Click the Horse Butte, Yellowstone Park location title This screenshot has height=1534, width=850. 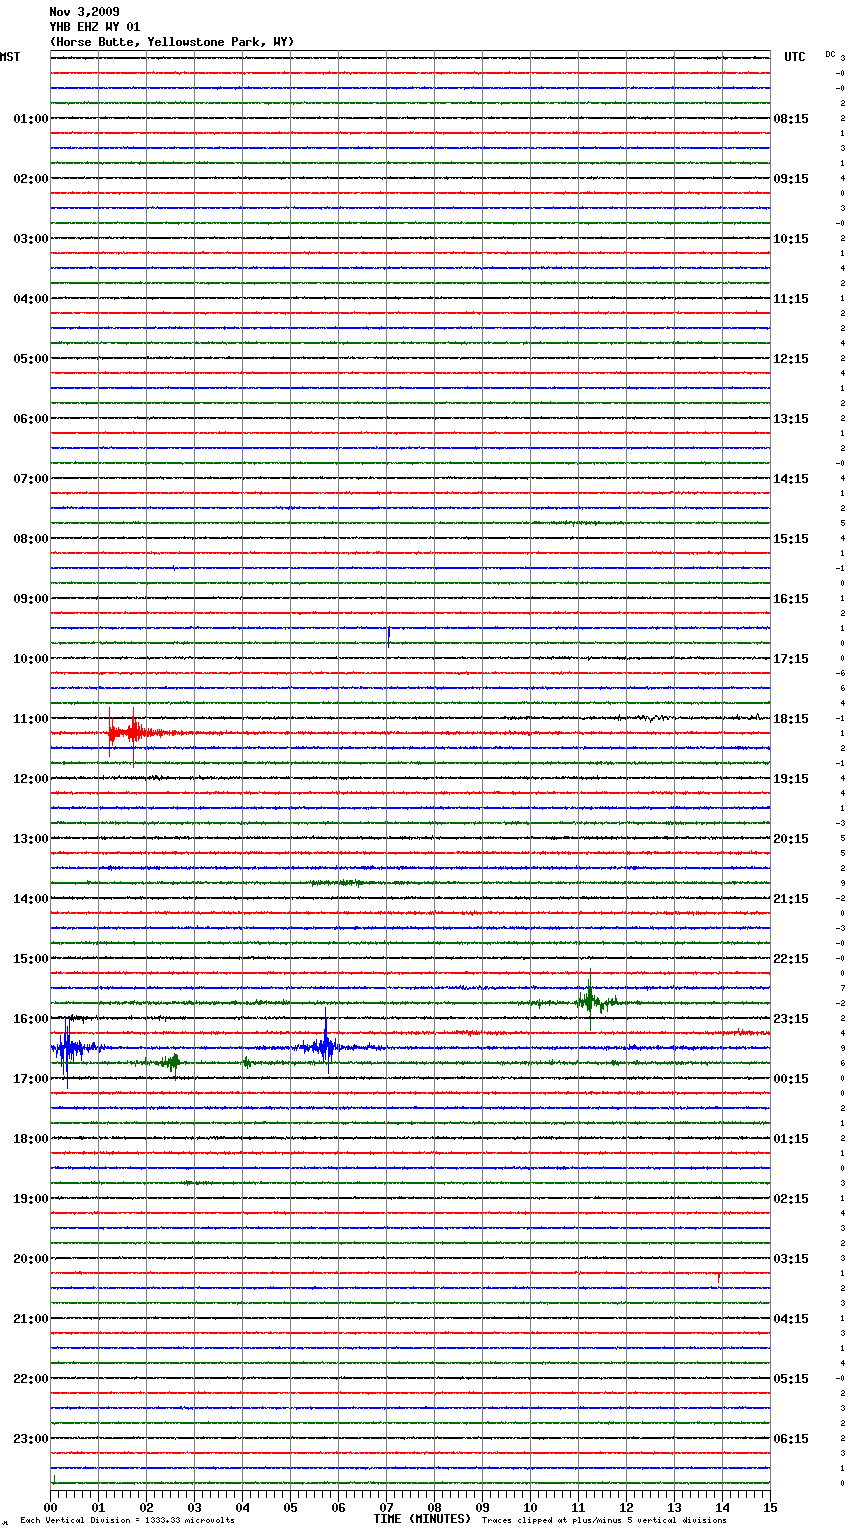(172, 42)
